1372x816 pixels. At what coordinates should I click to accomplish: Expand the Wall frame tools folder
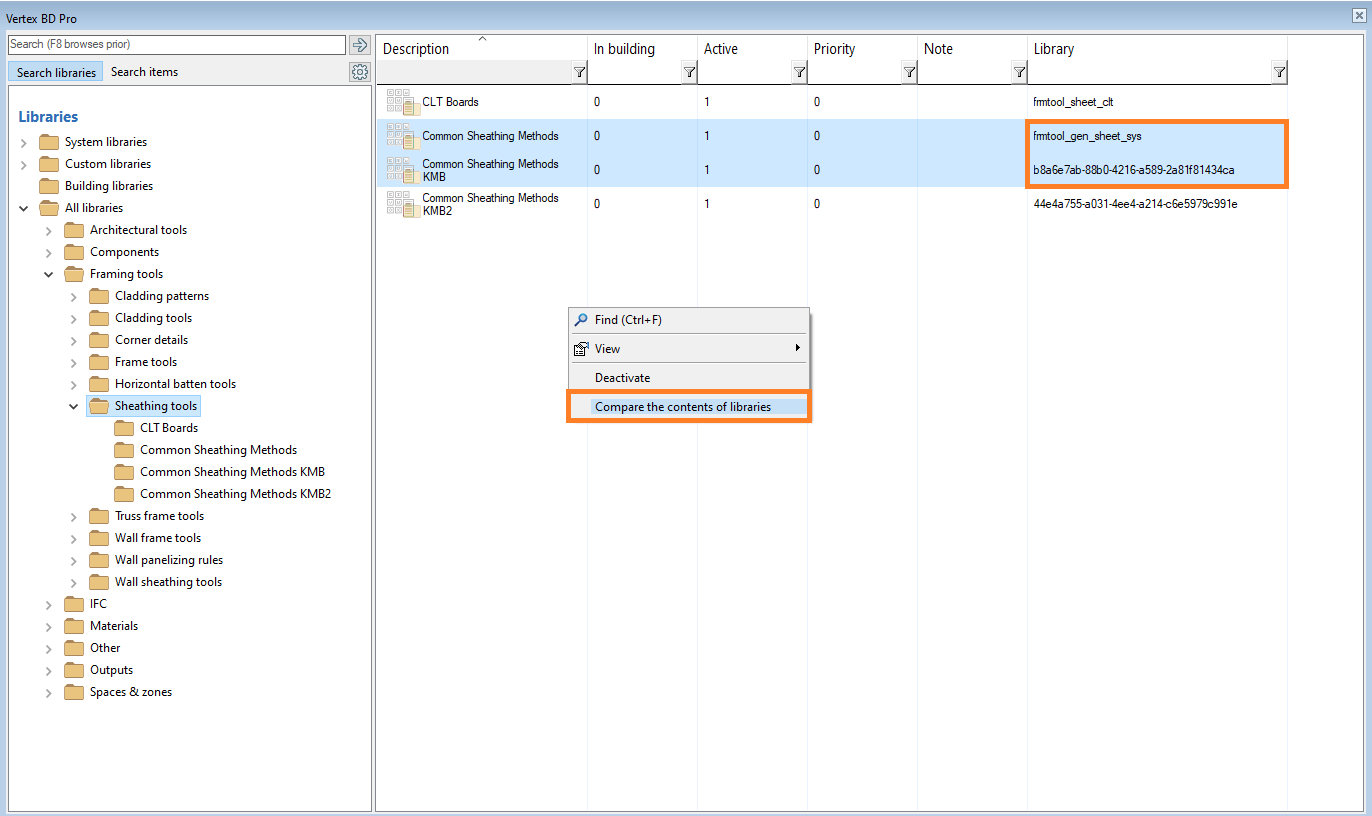[73, 538]
